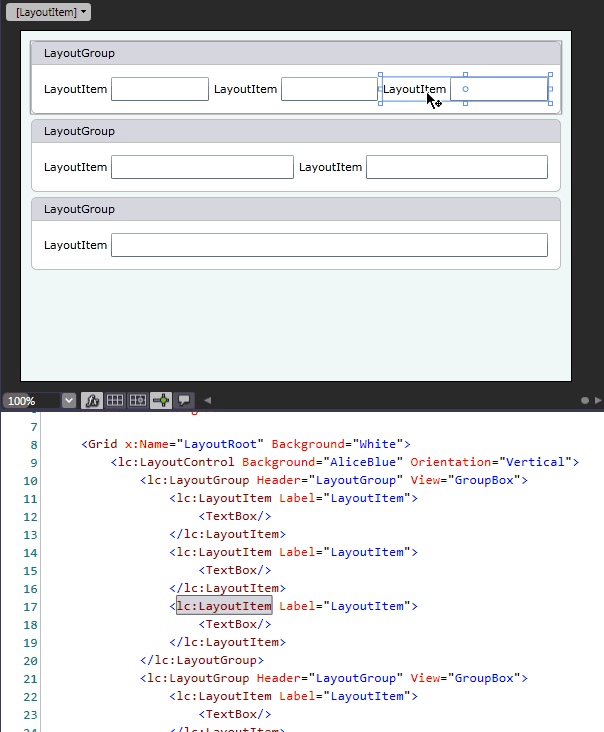
Task: Click the 100% zoom value field
Action: coord(30,400)
